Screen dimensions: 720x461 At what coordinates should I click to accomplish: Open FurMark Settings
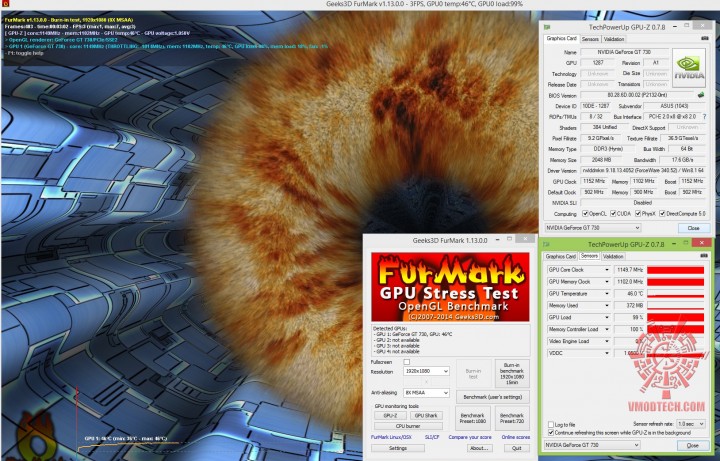click(398, 448)
